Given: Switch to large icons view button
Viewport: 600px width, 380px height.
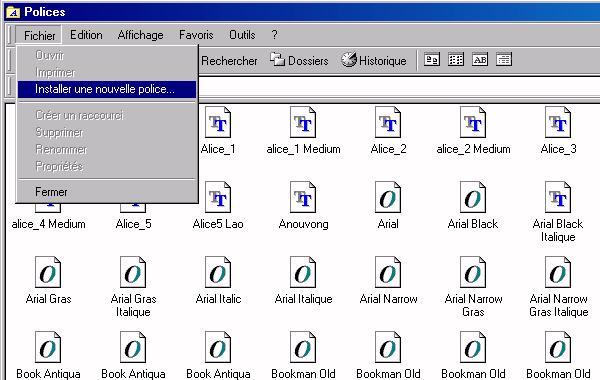Looking at the screenshot, I should pos(432,60).
